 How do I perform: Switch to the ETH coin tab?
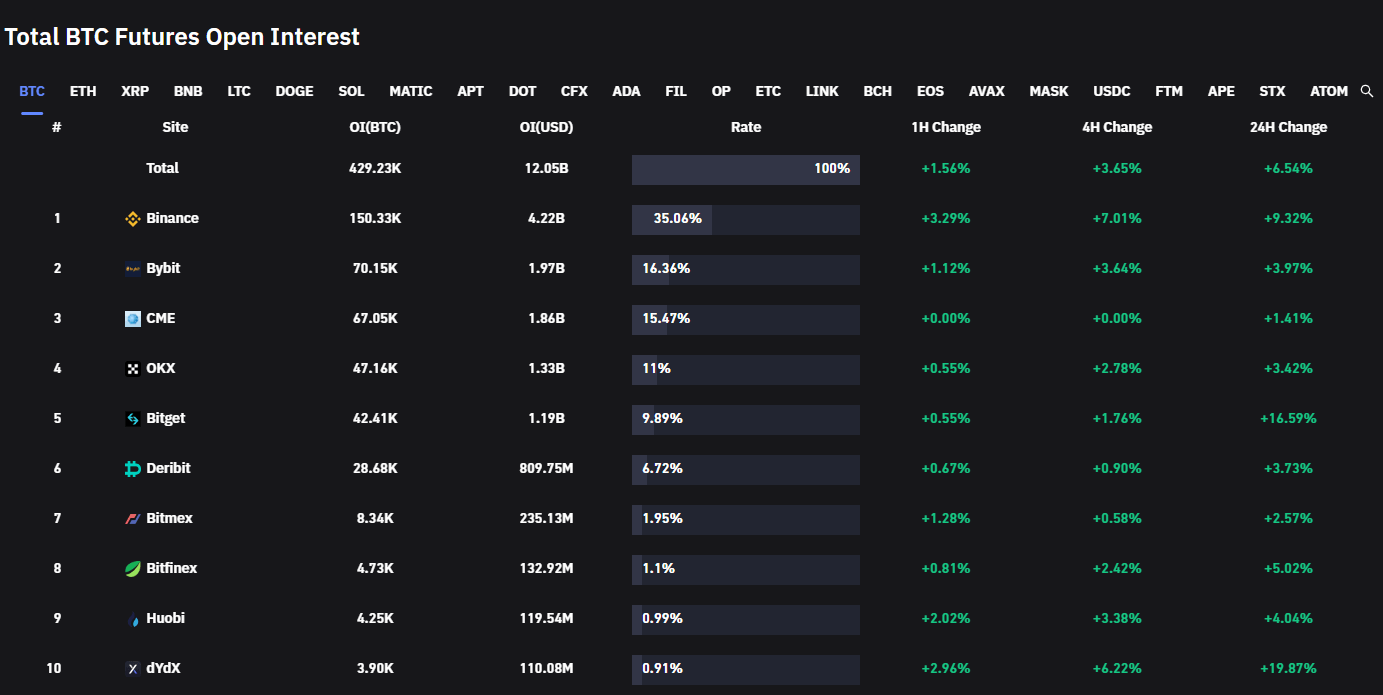[83, 91]
